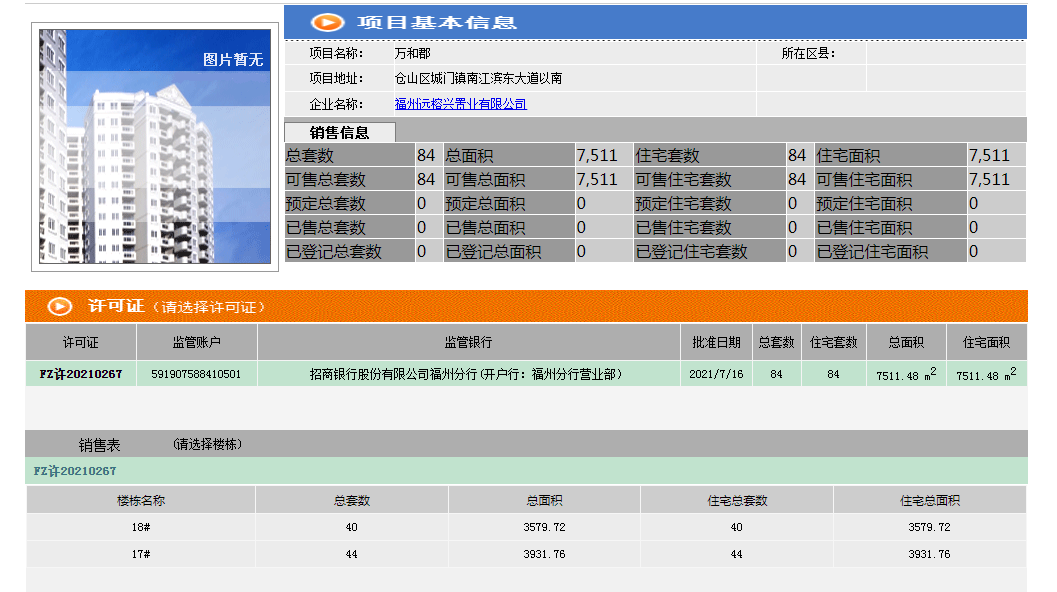The image size is (1057, 592).
Task: Click the approval date 2021/7/16
Action: (716, 374)
